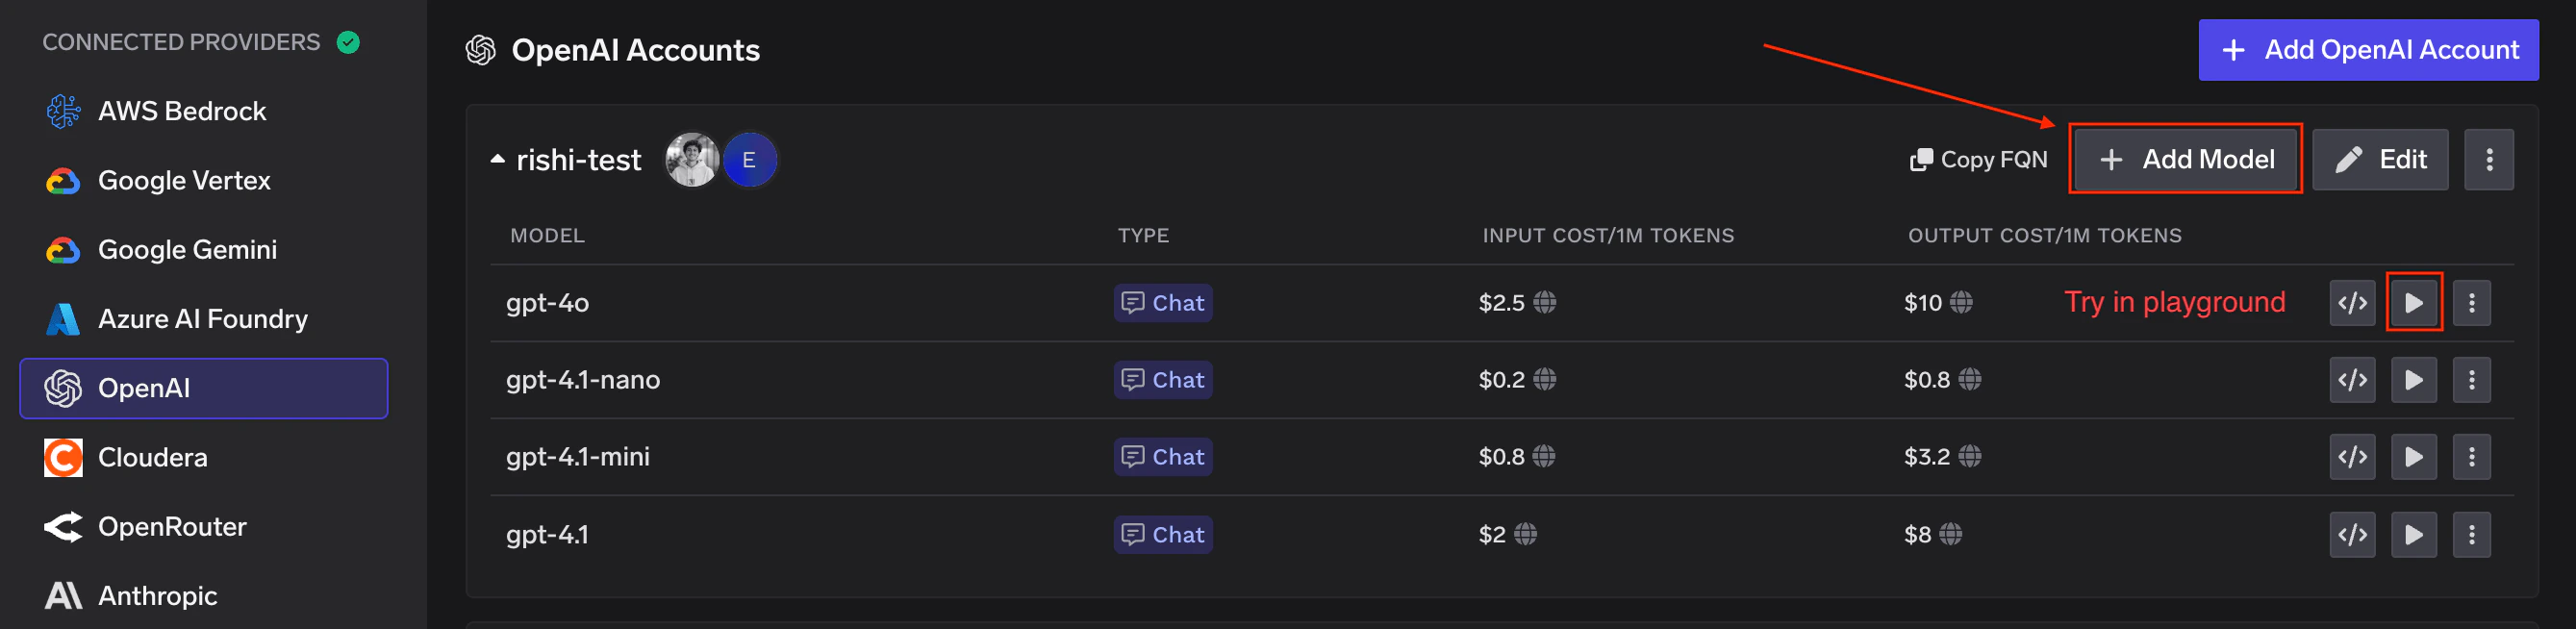Click the globe icon beside gpt-4o input cost
This screenshot has height=629, width=2576.
click(x=1546, y=302)
